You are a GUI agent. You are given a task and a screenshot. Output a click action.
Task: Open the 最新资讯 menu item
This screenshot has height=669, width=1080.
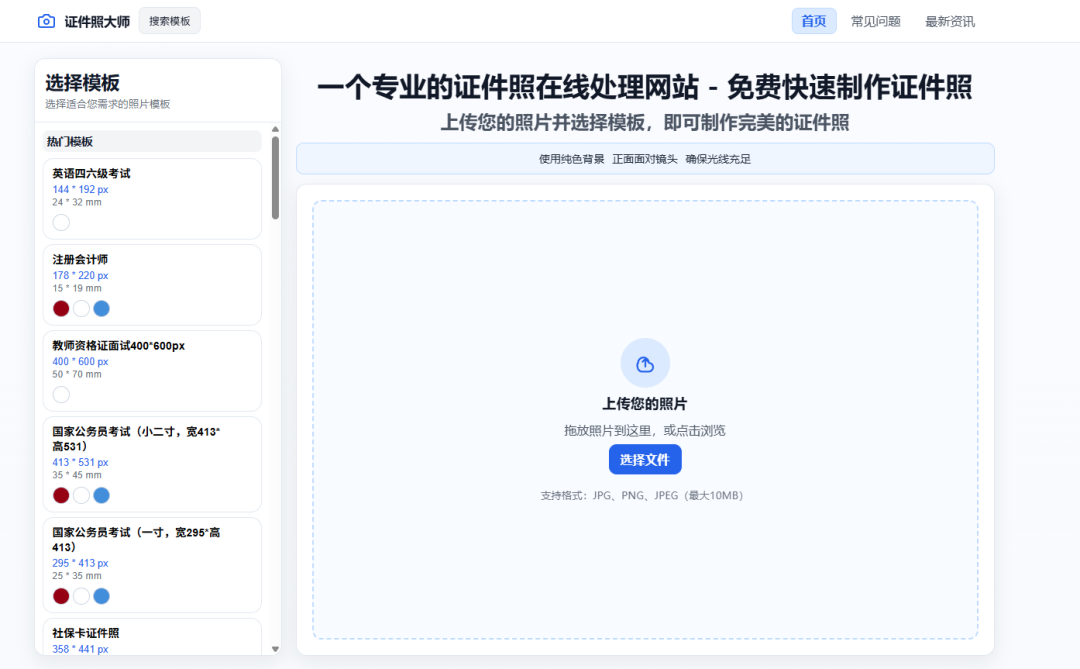pyautogui.click(x=948, y=20)
